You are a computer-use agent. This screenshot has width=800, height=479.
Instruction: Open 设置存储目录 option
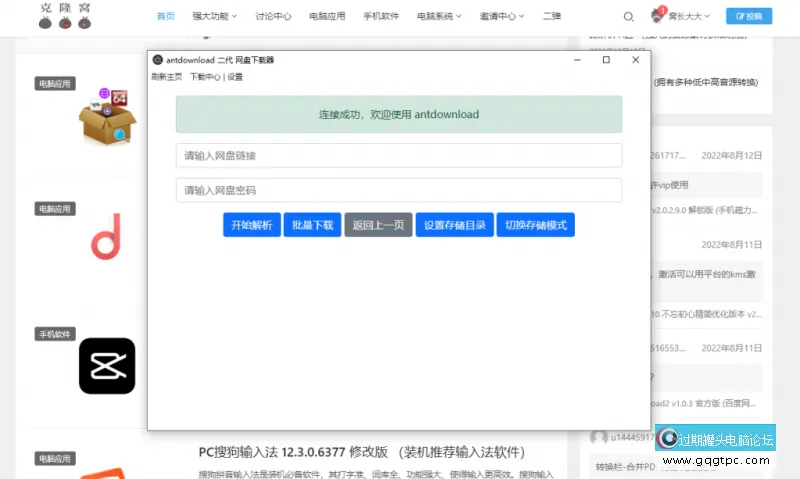(455, 225)
